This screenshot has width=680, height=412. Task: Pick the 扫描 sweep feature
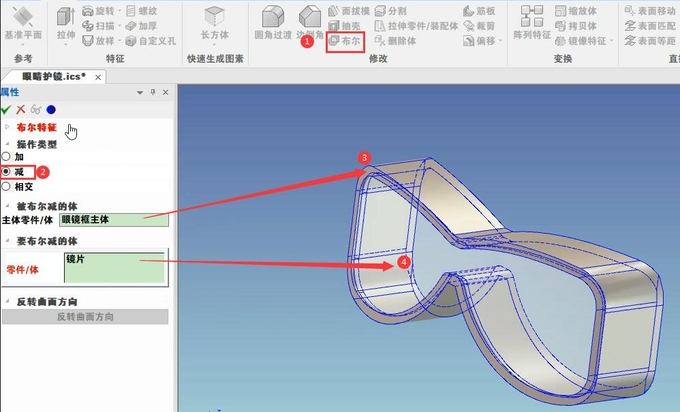98,26
